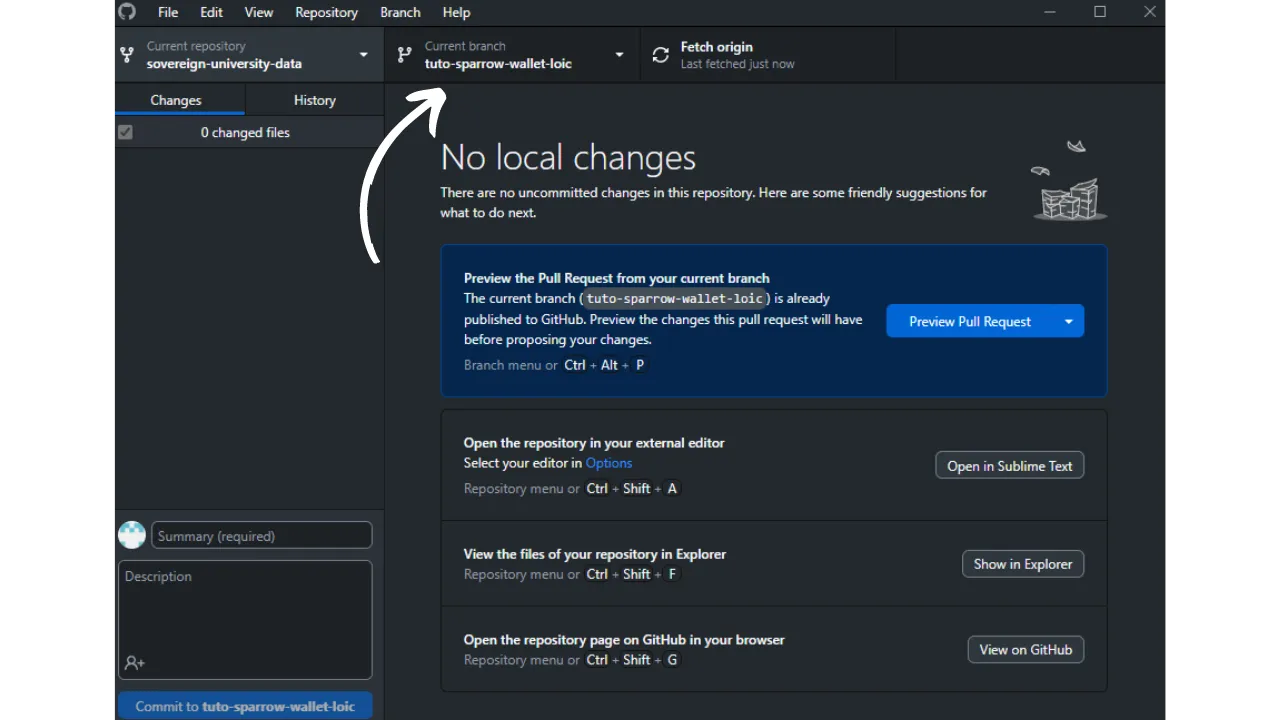Click the add co-authors icon in Description
Image resolution: width=1280 pixels, height=720 pixels.
(134, 663)
